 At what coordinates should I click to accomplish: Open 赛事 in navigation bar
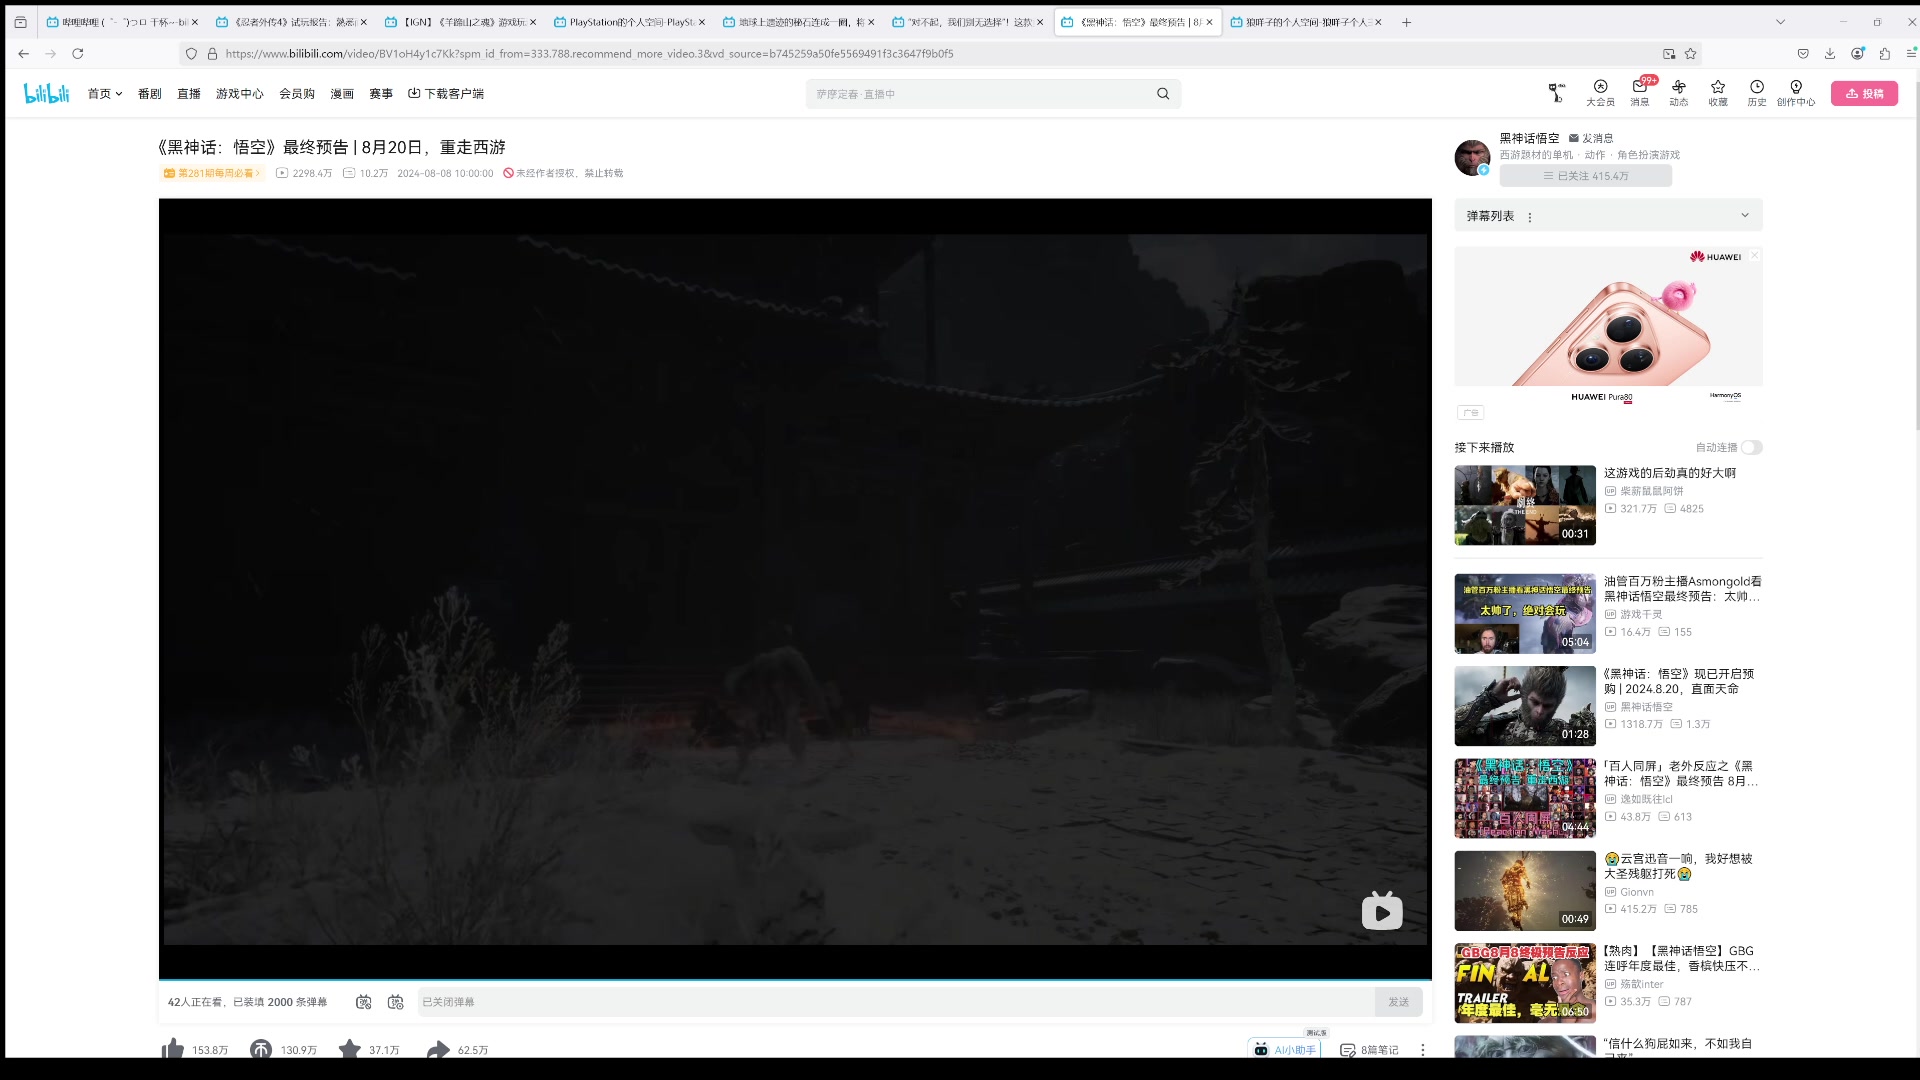pyautogui.click(x=381, y=94)
